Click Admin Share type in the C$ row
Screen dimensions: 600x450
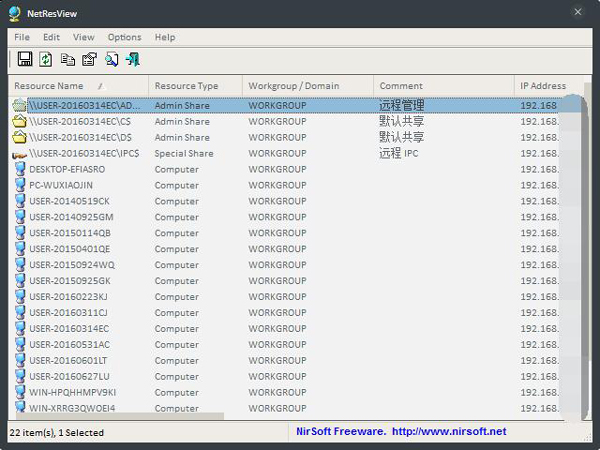pyautogui.click(x=182, y=122)
